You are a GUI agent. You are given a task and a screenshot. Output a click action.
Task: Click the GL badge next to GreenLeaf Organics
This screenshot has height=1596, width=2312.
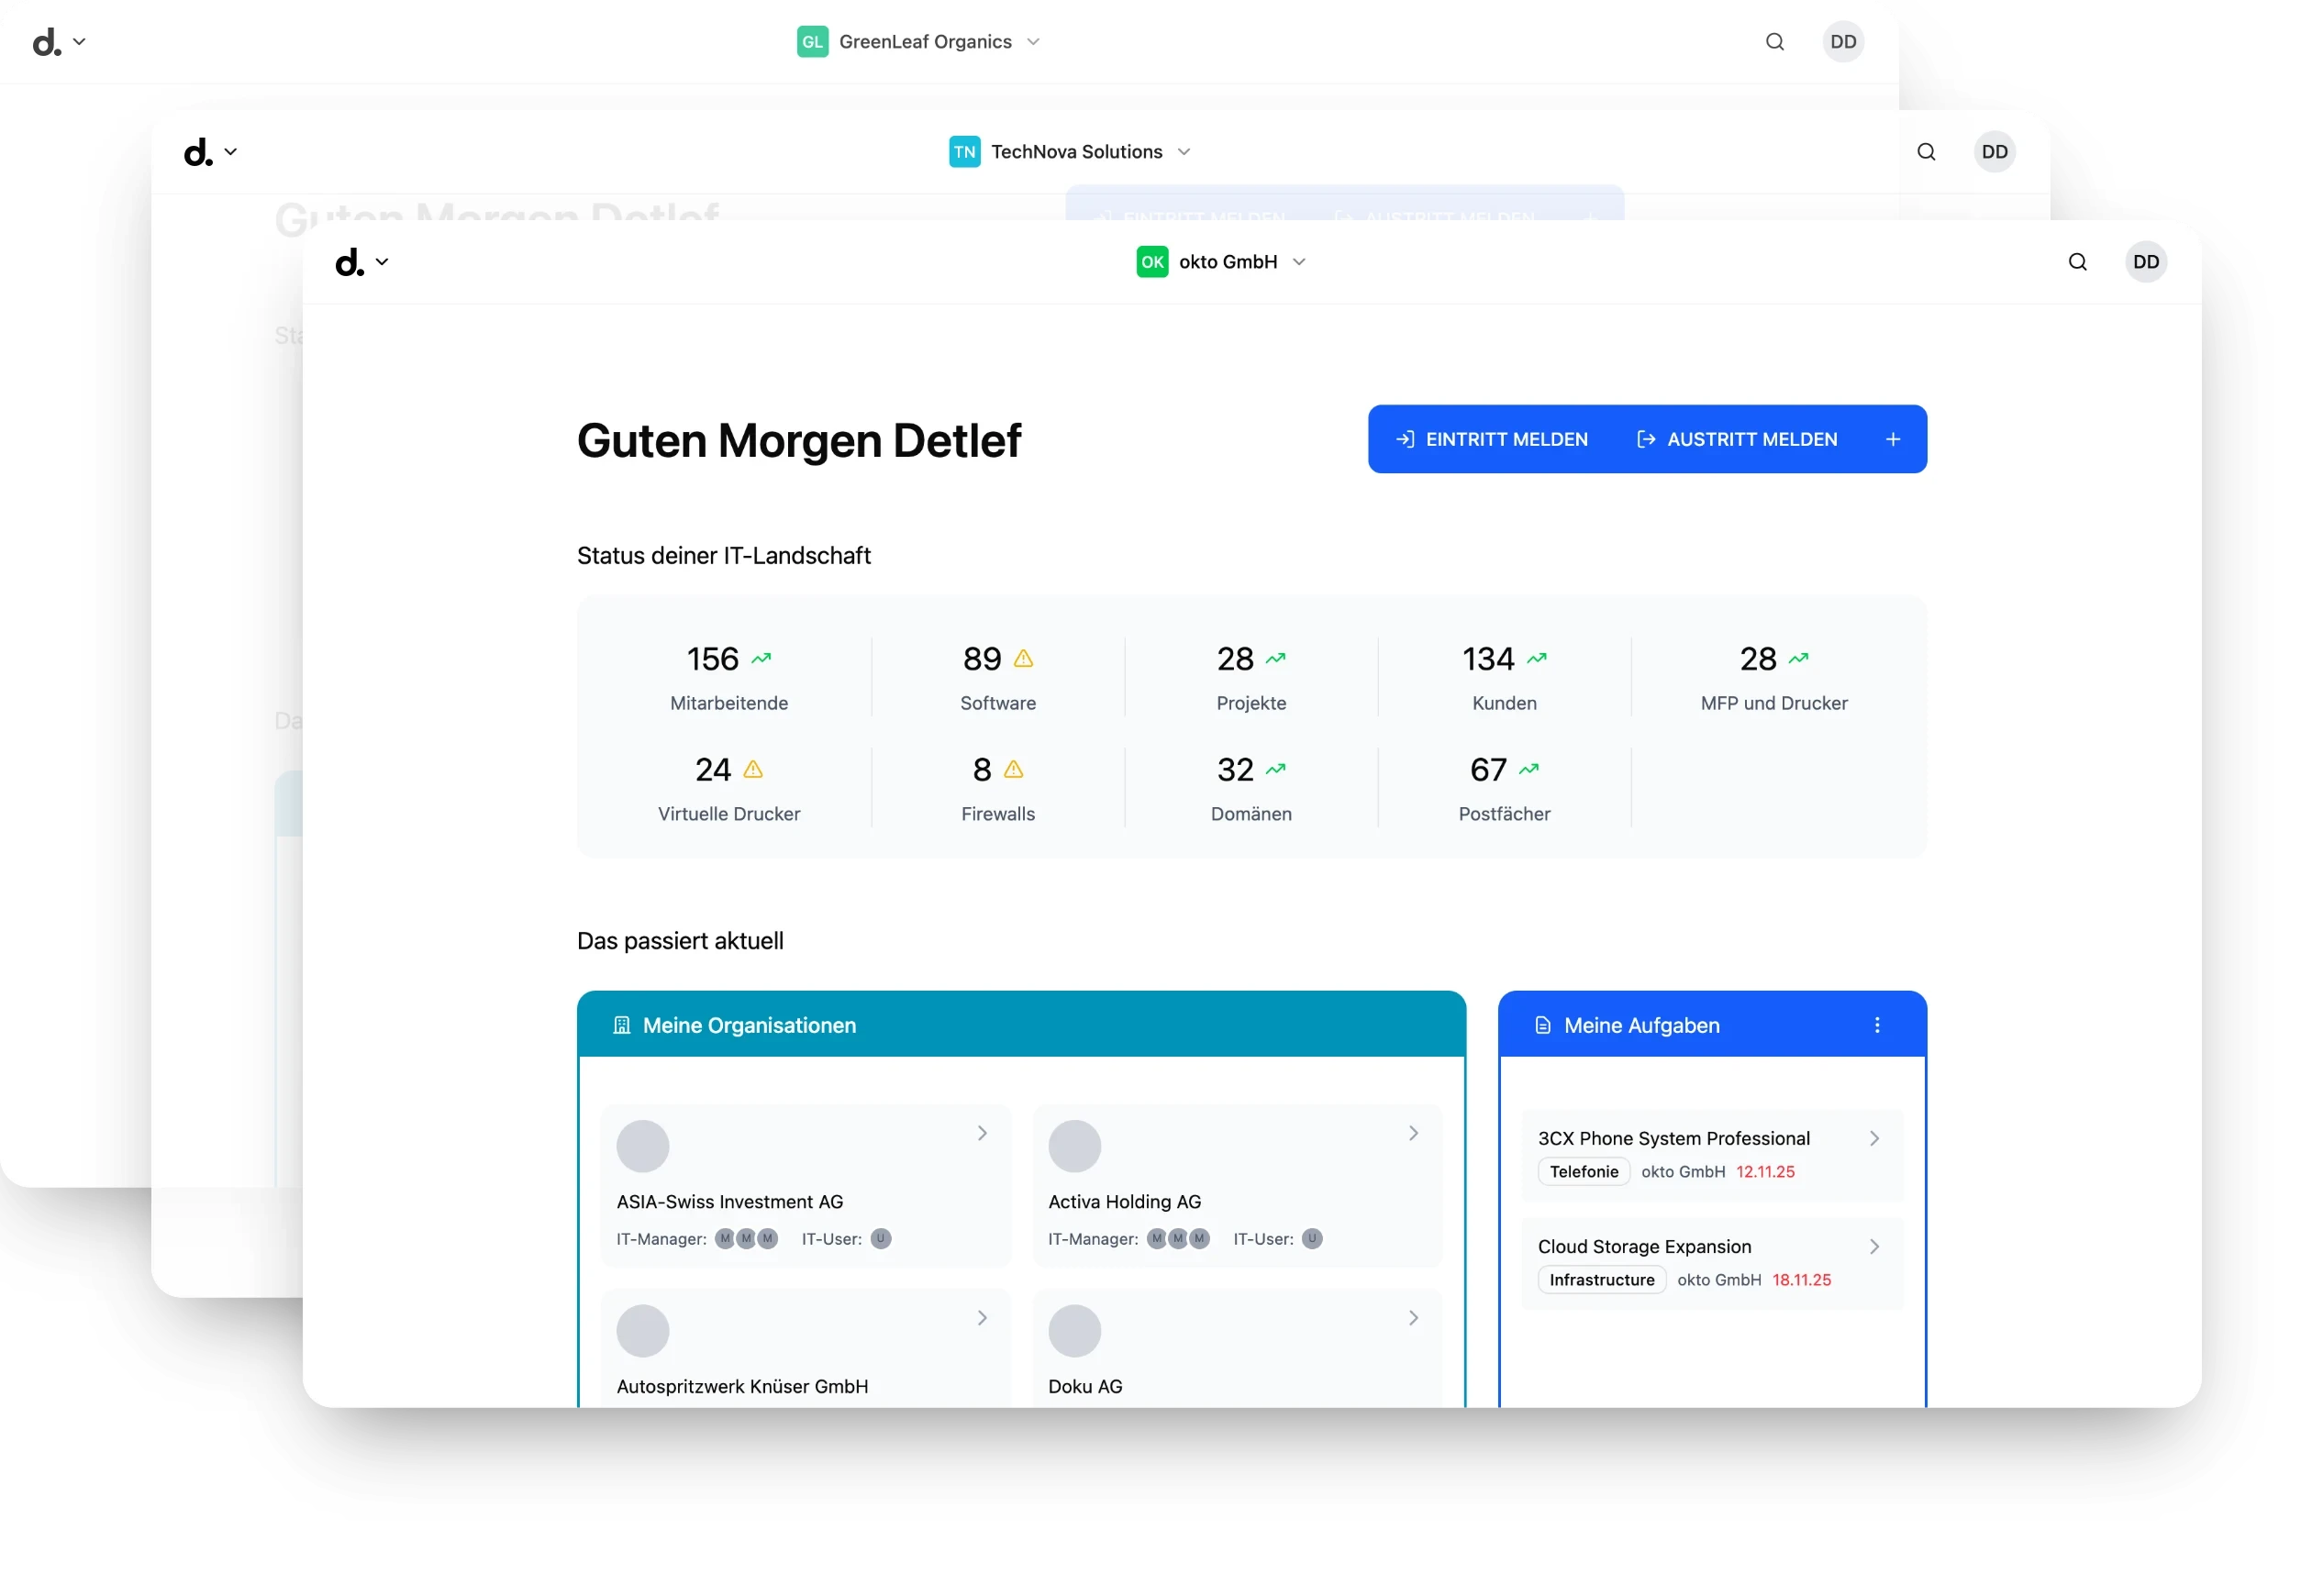point(812,42)
